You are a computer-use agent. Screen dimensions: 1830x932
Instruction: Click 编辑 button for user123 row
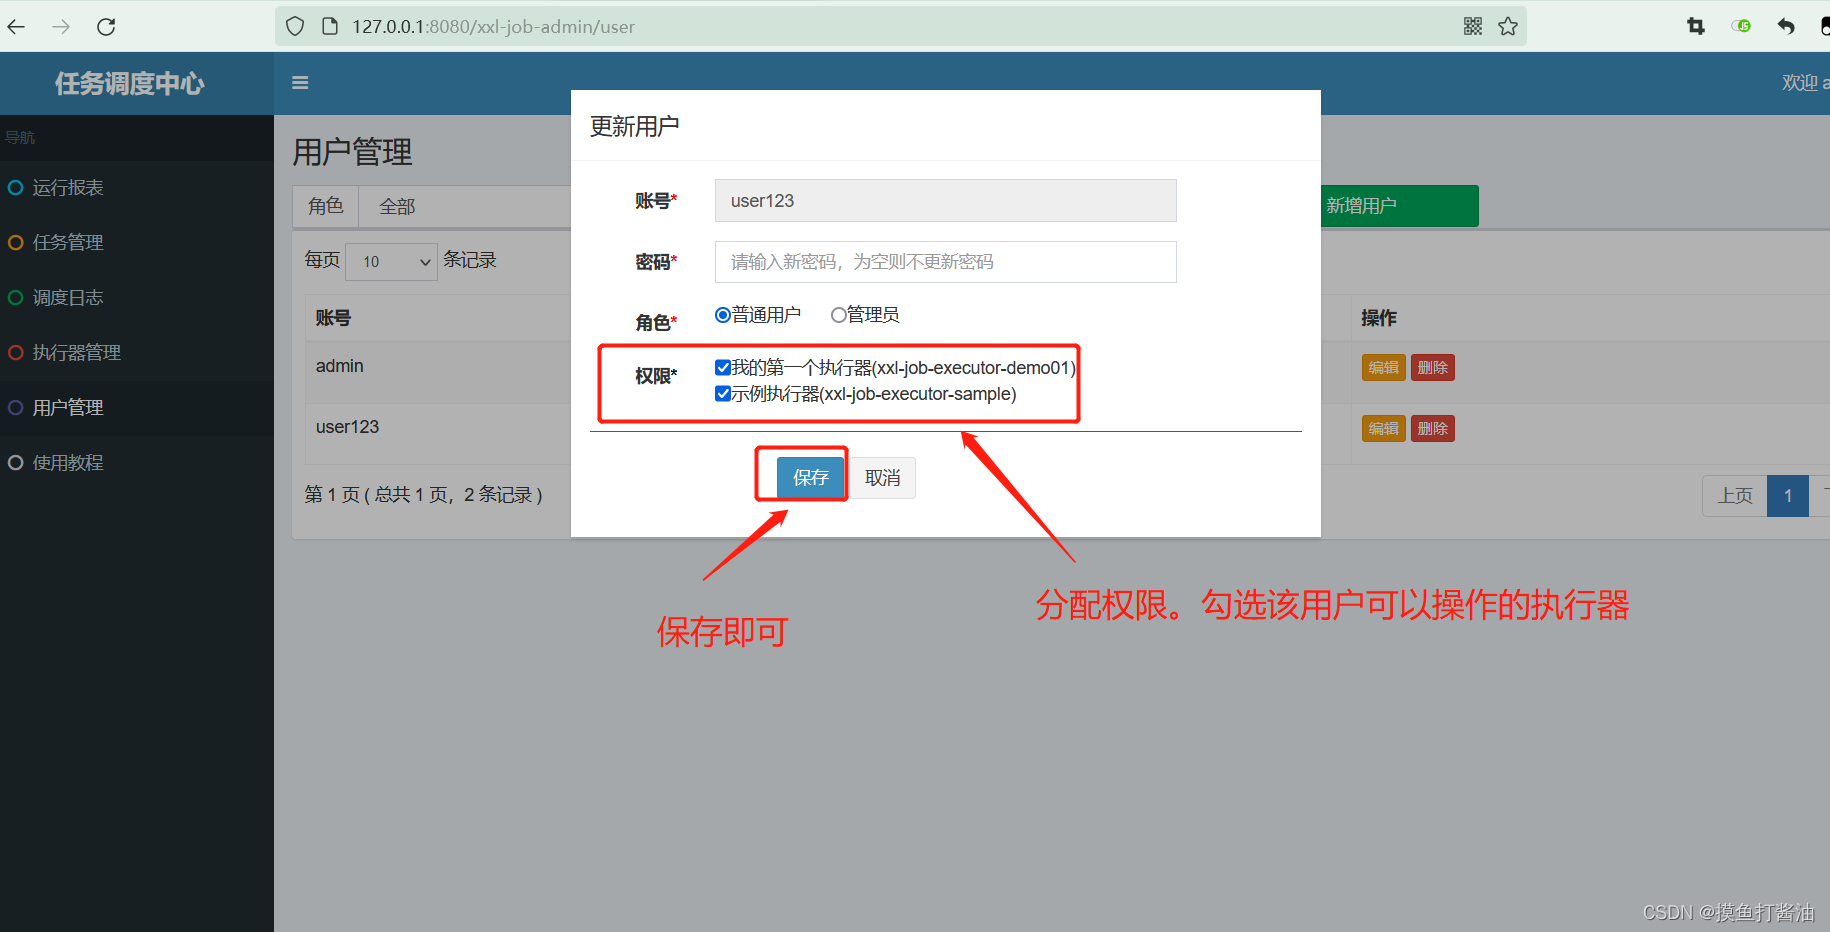(1384, 428)
